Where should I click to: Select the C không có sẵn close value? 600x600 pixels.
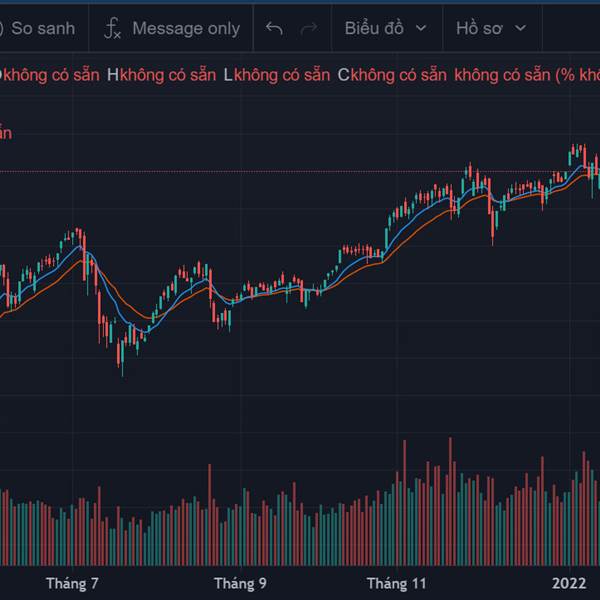click(x=392, y=75)
